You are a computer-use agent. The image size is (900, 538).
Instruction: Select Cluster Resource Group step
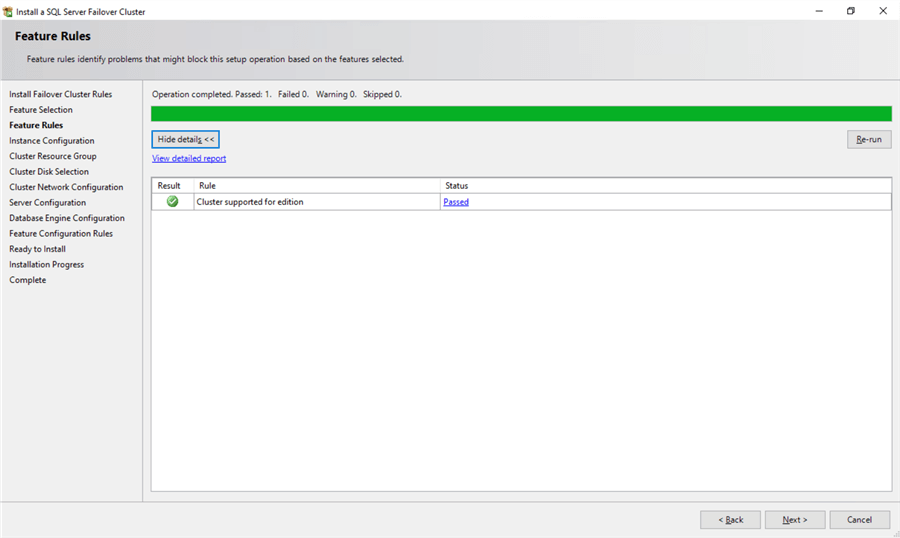click(x=53, y=156)
